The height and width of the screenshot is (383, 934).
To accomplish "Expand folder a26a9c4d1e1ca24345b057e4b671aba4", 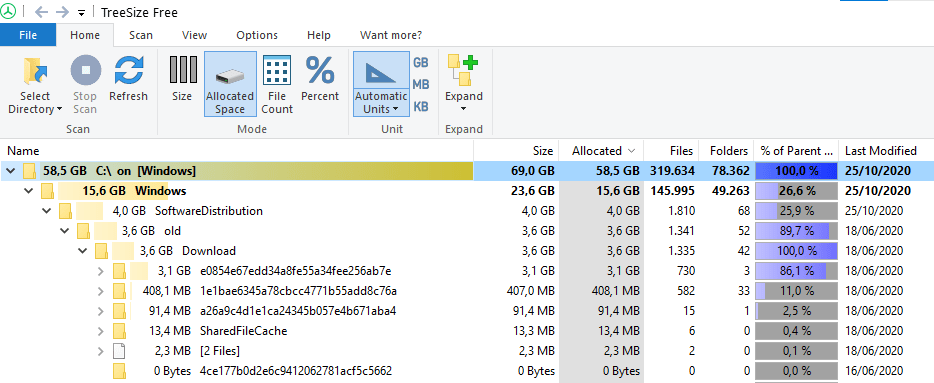I will click(101, 311).
